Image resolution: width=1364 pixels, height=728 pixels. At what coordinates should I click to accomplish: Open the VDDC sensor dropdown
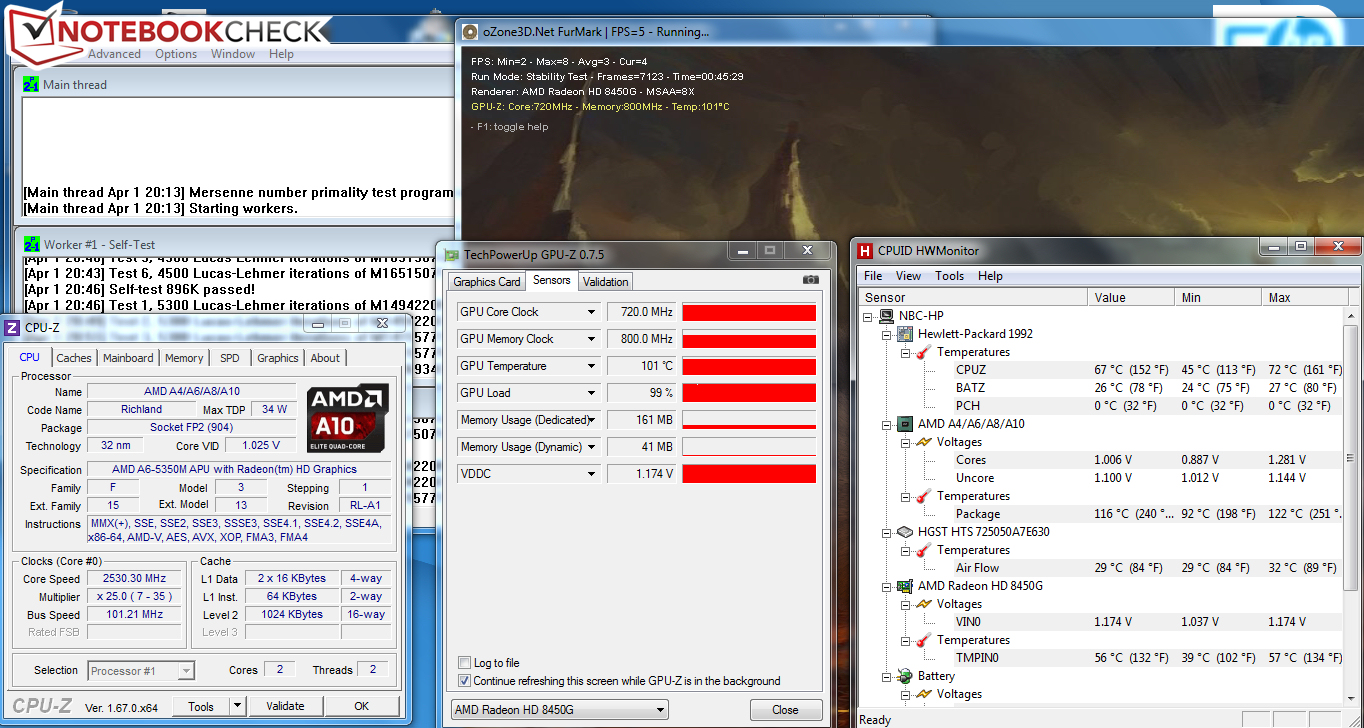[x=592, y=474]
